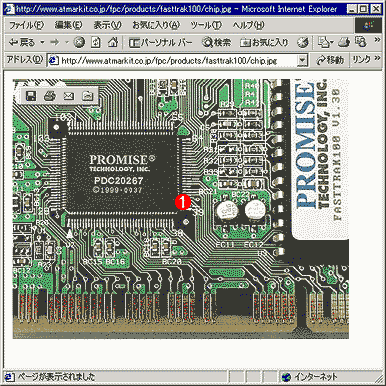Image resolution: width=386 pixels, height=386 pixels.
Task: Click the red number 1 marker on the chip image
Action: (x=183, y=202)
